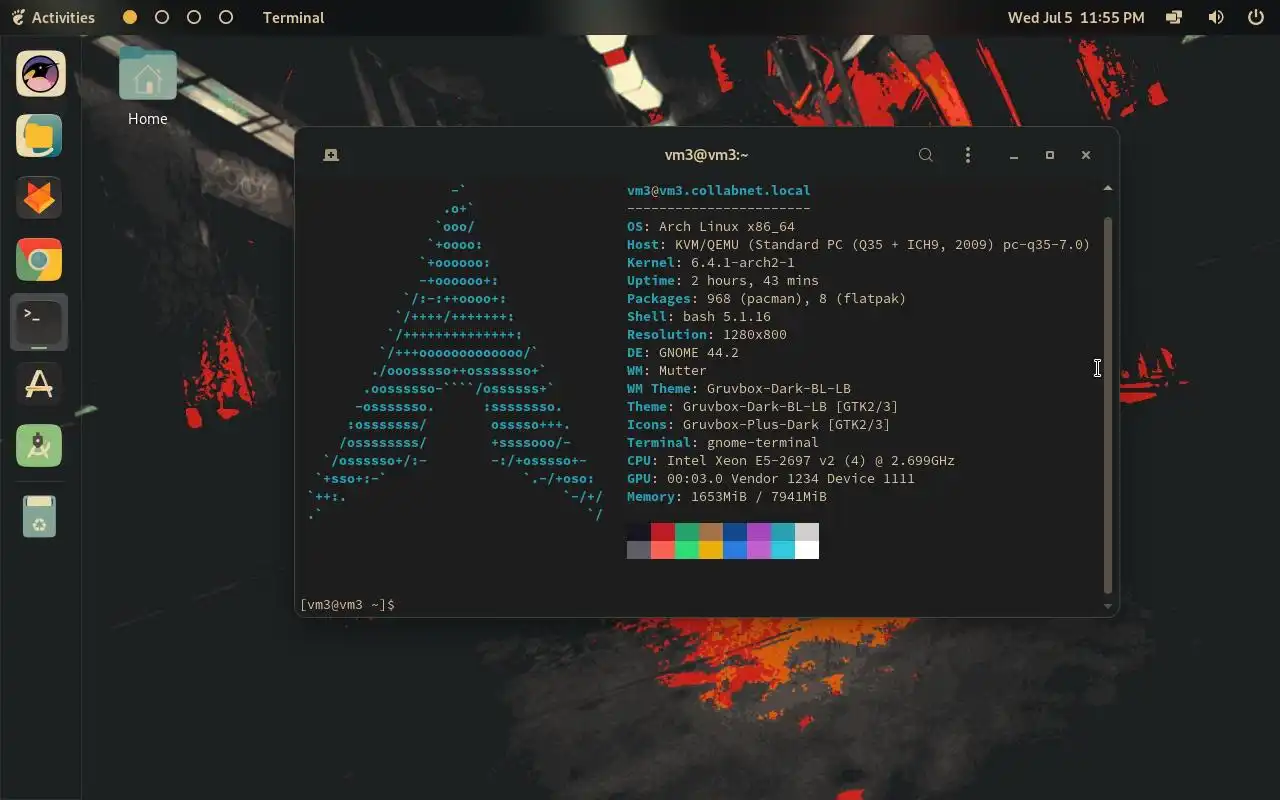
Task: Click the 'Kernel: 6.4.1-arch2-1' line
Action: pos(711,262)
